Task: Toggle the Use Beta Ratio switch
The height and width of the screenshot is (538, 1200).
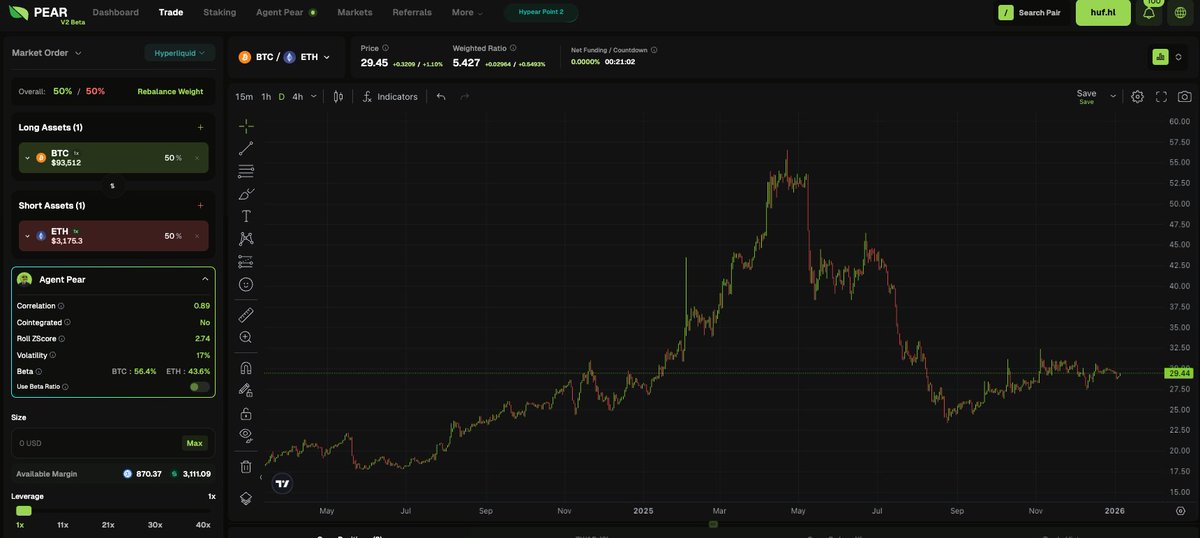Action: pos(200,386)
